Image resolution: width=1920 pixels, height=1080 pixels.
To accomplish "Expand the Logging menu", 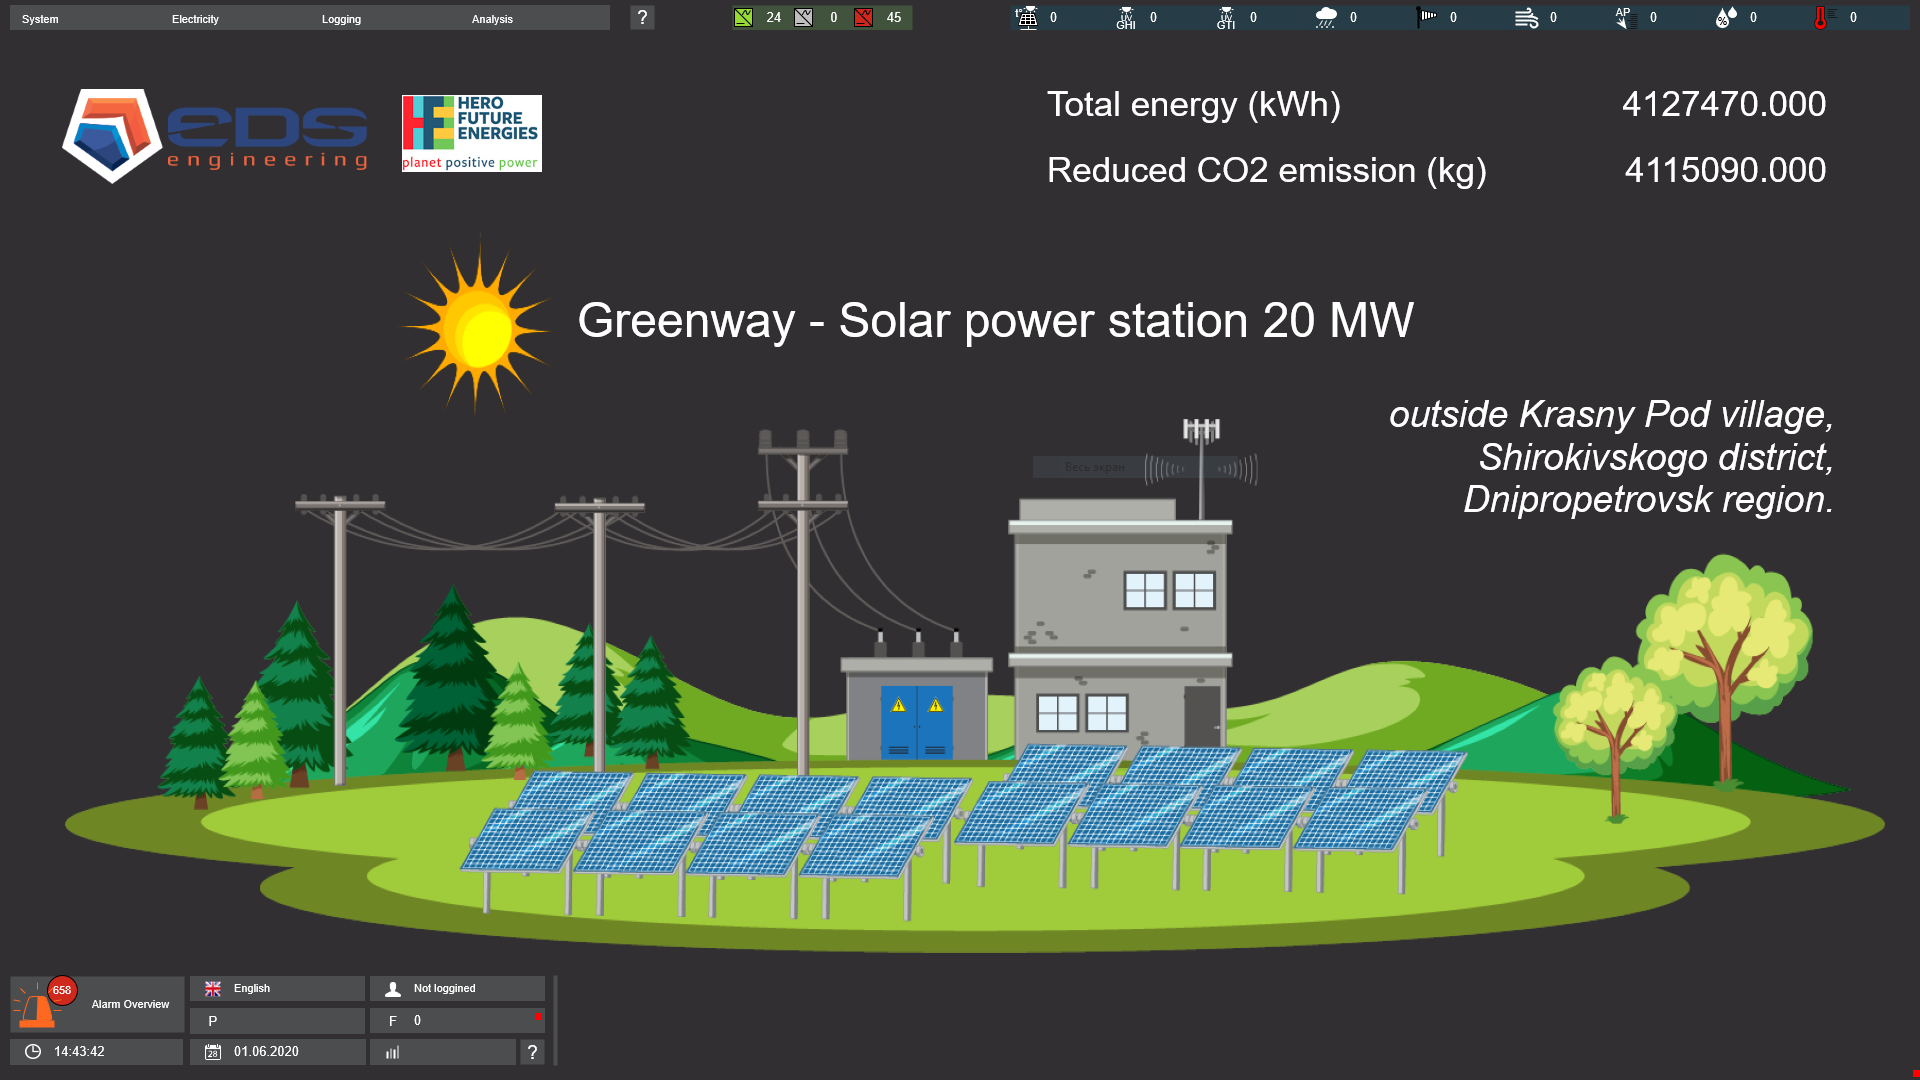I will [341, 19].
